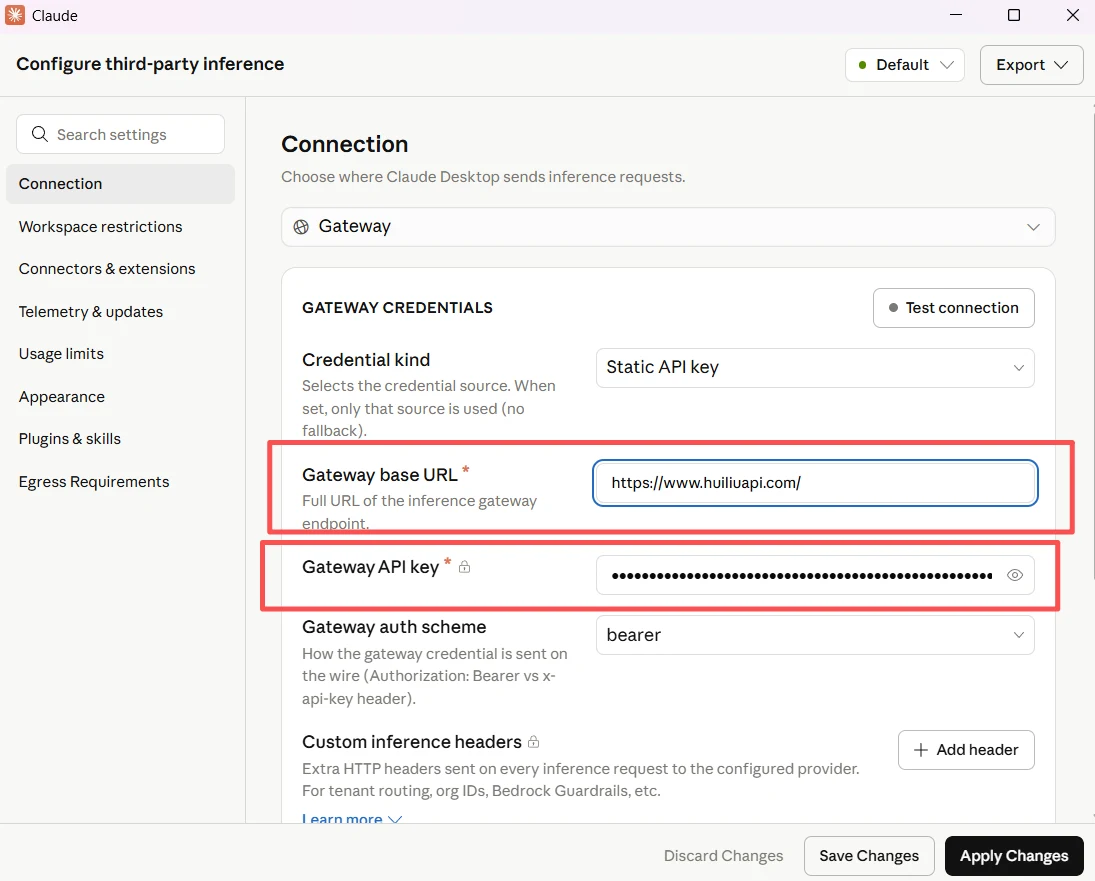Open the Connection settings section
The width and height of the screenshot is (1095, 881).
[120, 184]
